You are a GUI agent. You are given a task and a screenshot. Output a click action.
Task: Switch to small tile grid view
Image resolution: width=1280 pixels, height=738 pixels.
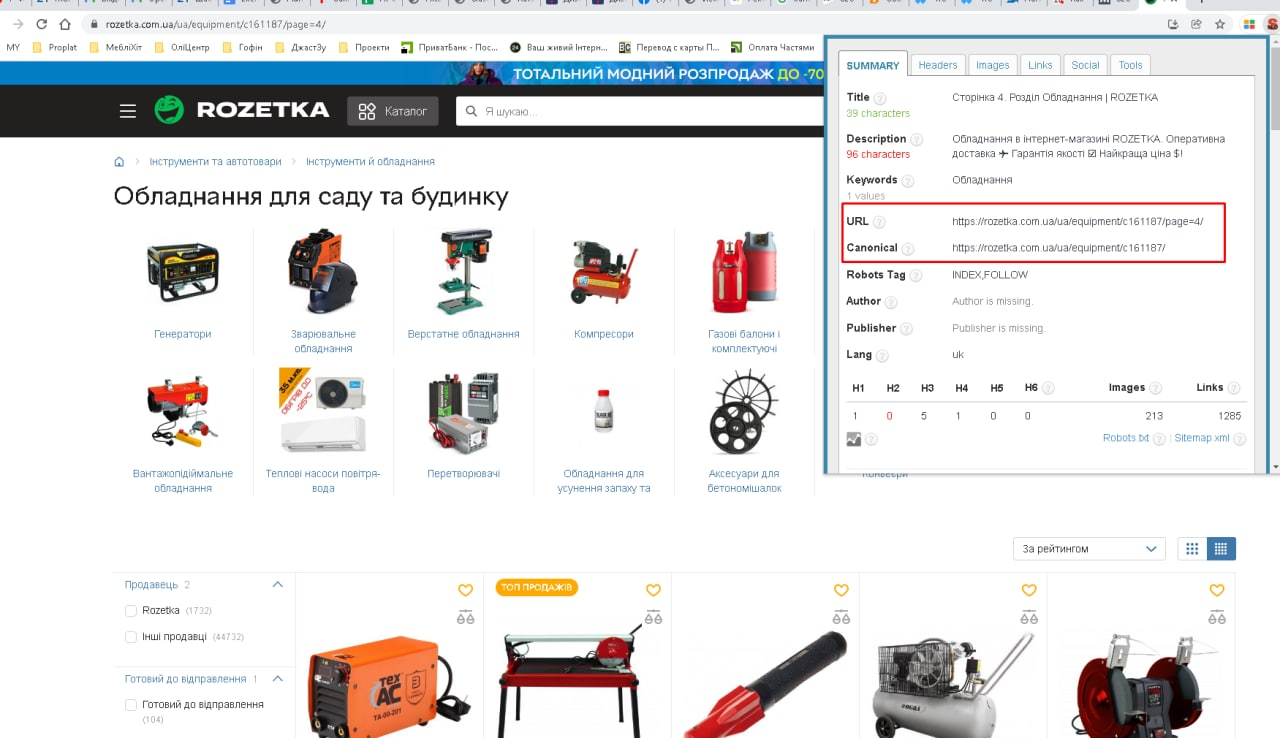(x=1221, y=548)
